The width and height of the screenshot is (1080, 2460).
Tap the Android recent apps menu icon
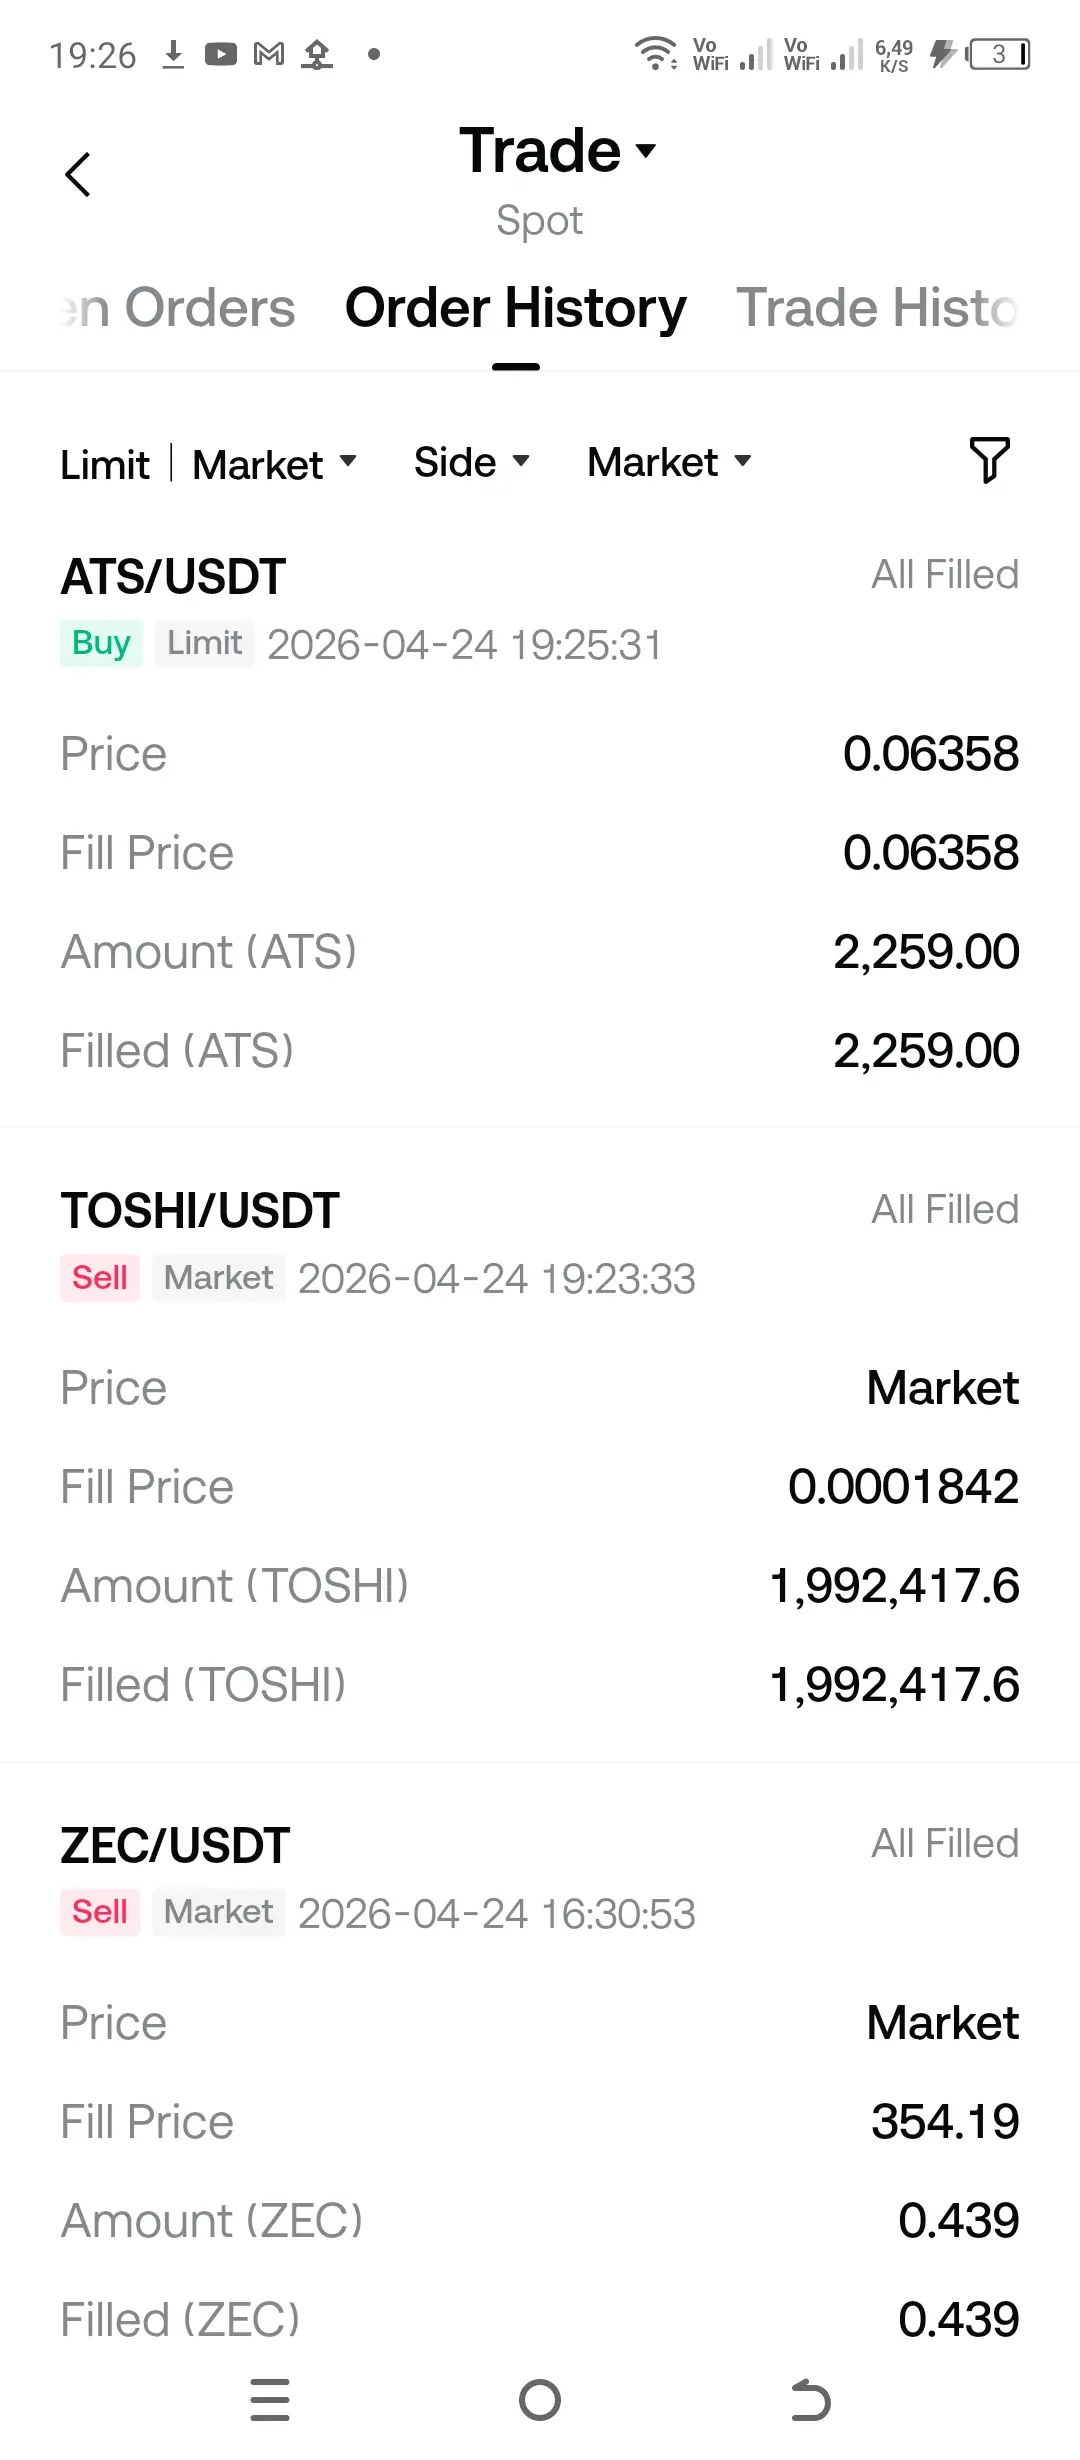pos(270,2400)
